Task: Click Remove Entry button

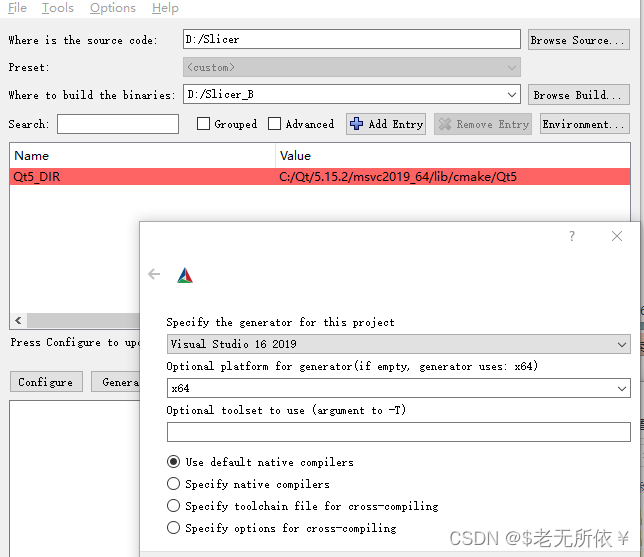Action: (483, 124)
